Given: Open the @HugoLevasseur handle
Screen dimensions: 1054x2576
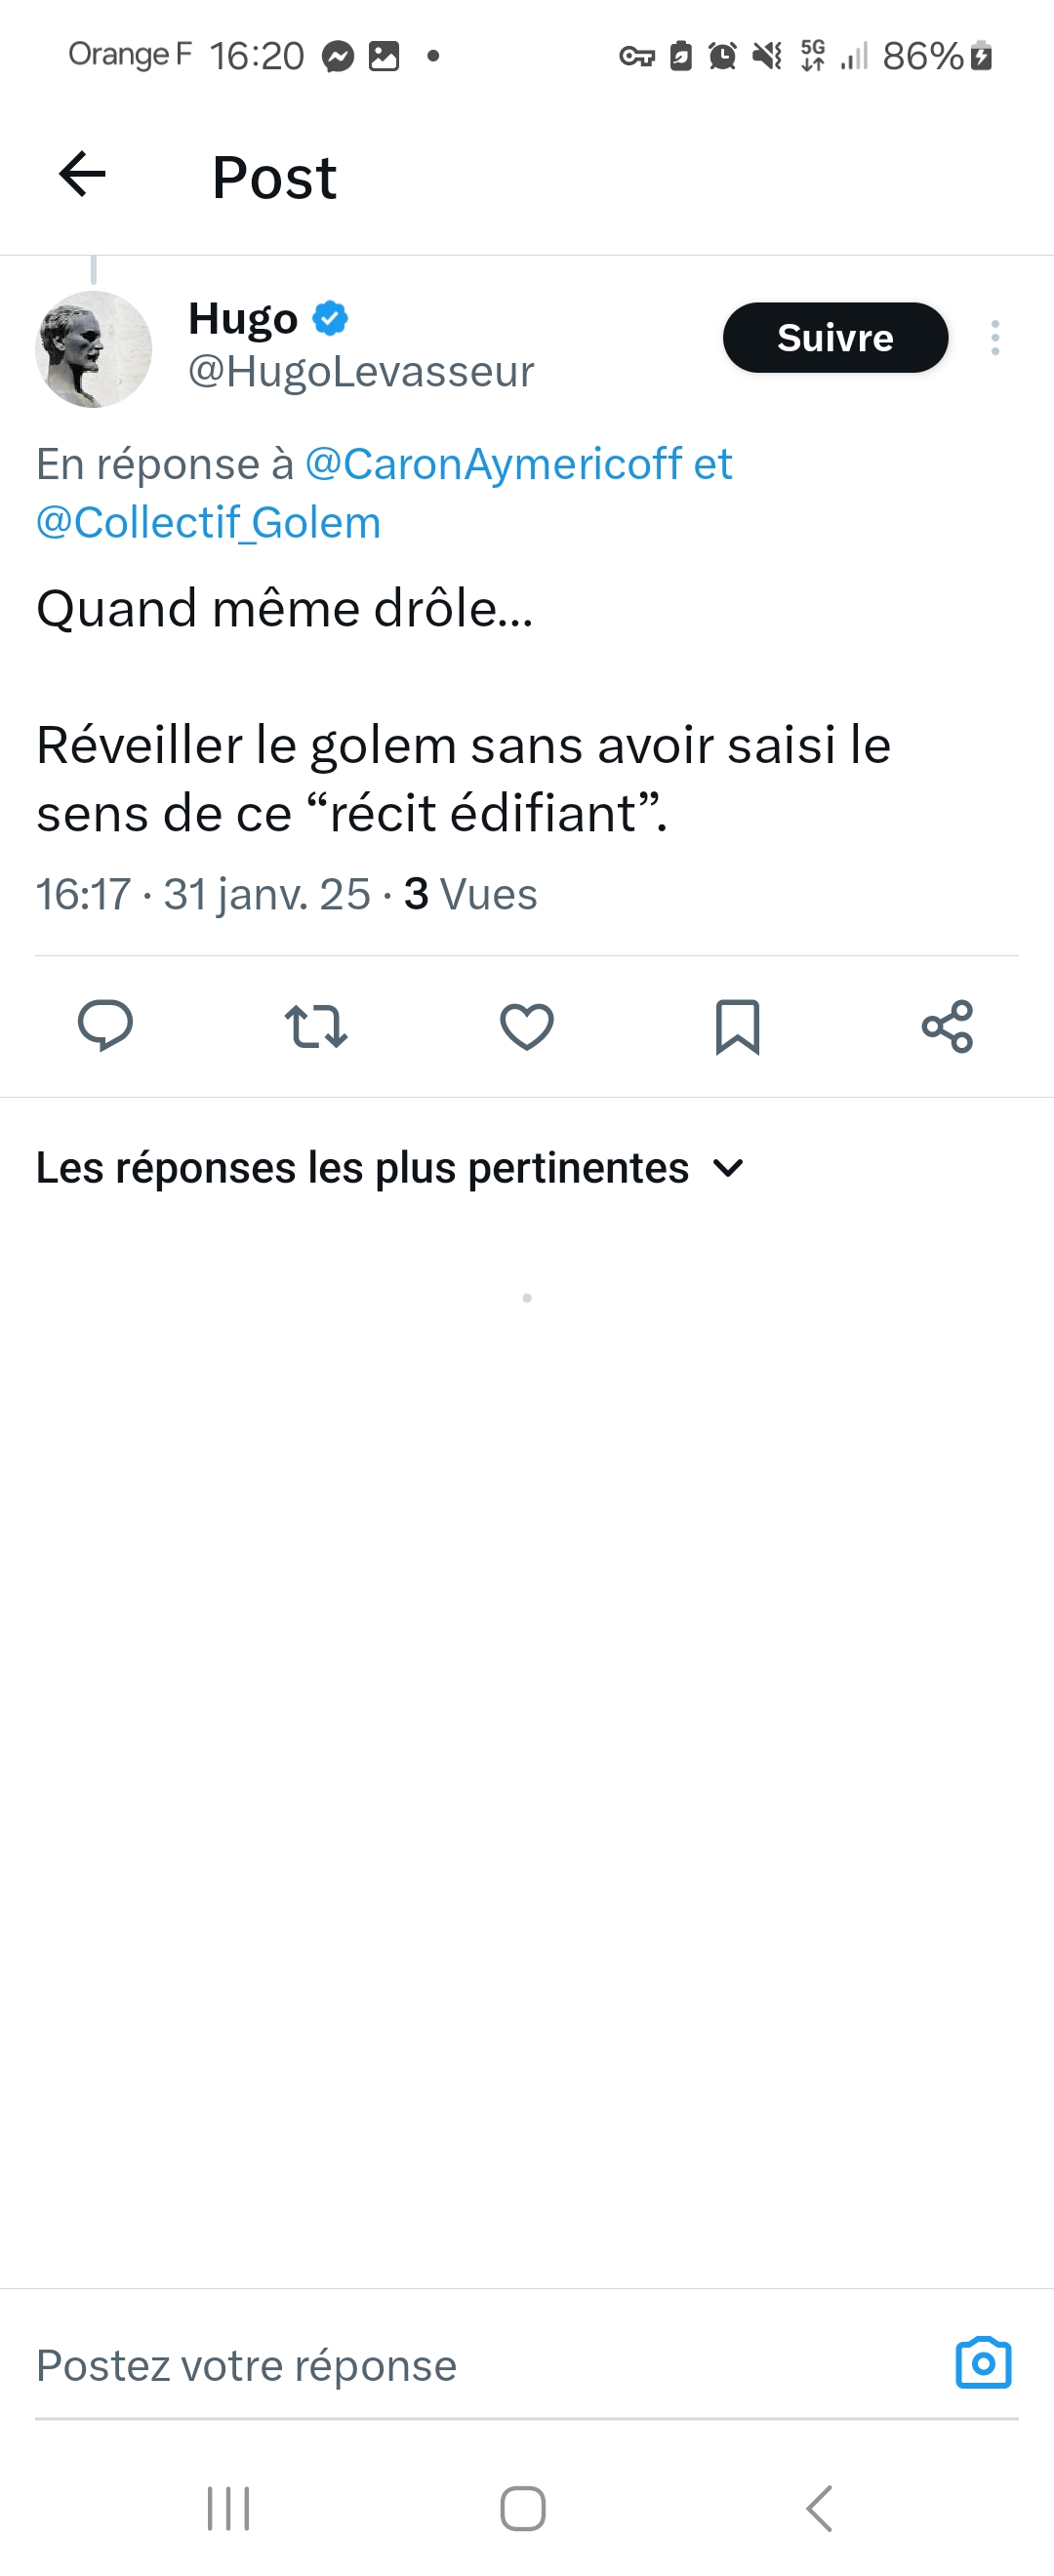Looking at the screenshot, I should [361, 372].
